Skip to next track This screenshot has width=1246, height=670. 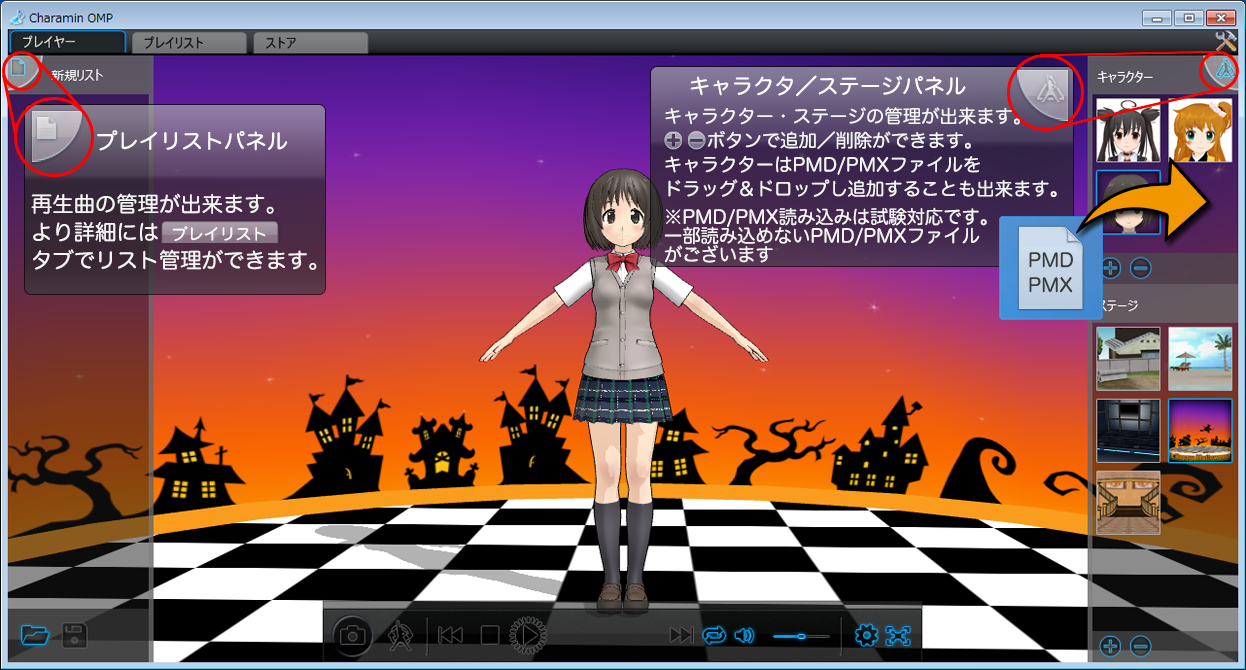tap(681, 634)
